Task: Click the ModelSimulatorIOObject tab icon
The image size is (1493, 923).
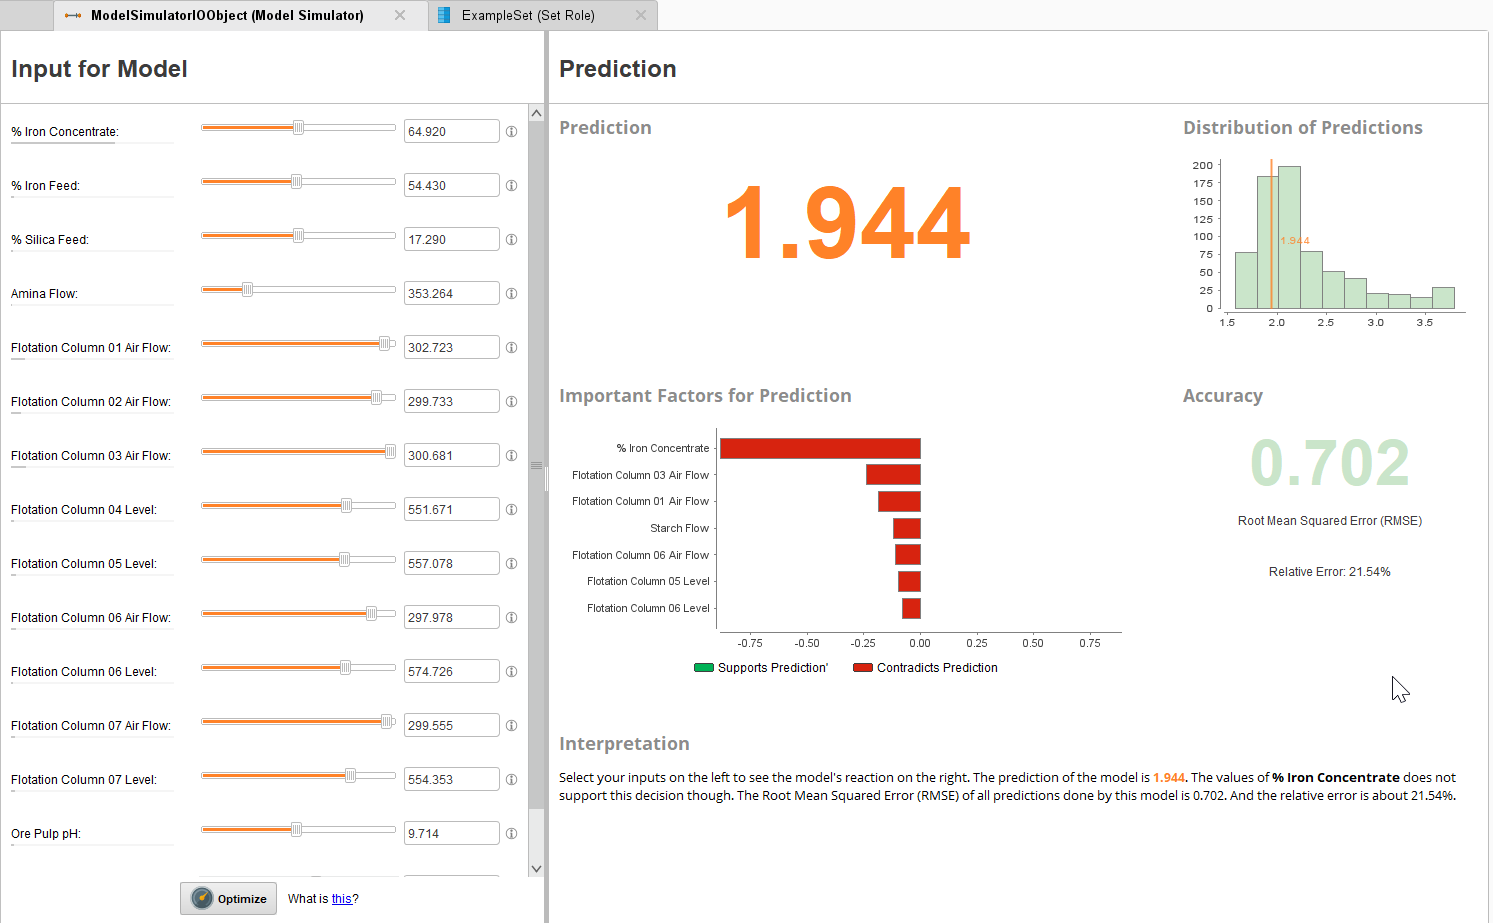Action: (x=73, y=15)
